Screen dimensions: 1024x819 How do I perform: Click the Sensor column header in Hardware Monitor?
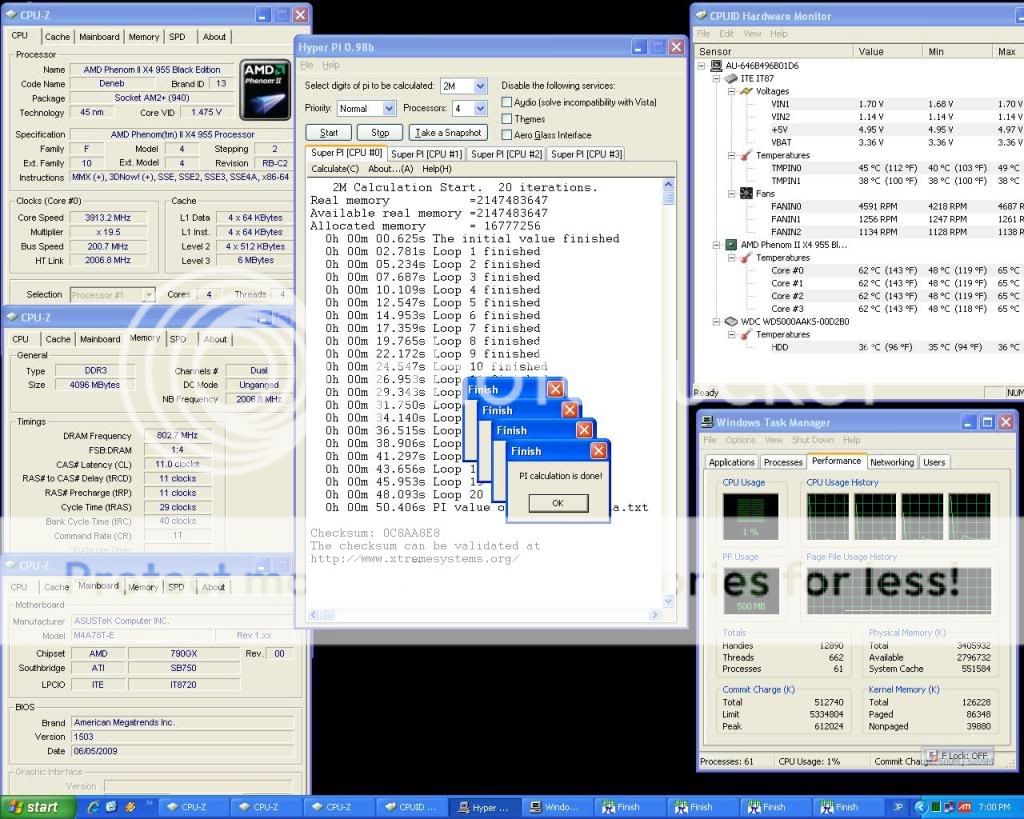(774, 52)
